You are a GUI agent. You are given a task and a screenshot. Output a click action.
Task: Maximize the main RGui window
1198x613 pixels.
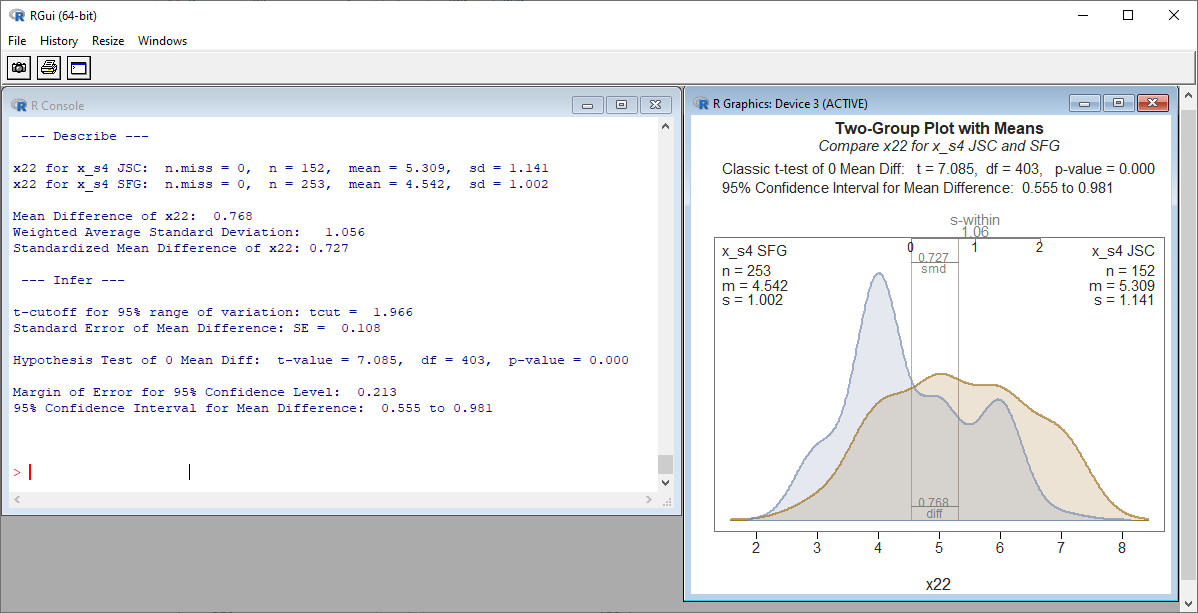(x=1128, y=15)
